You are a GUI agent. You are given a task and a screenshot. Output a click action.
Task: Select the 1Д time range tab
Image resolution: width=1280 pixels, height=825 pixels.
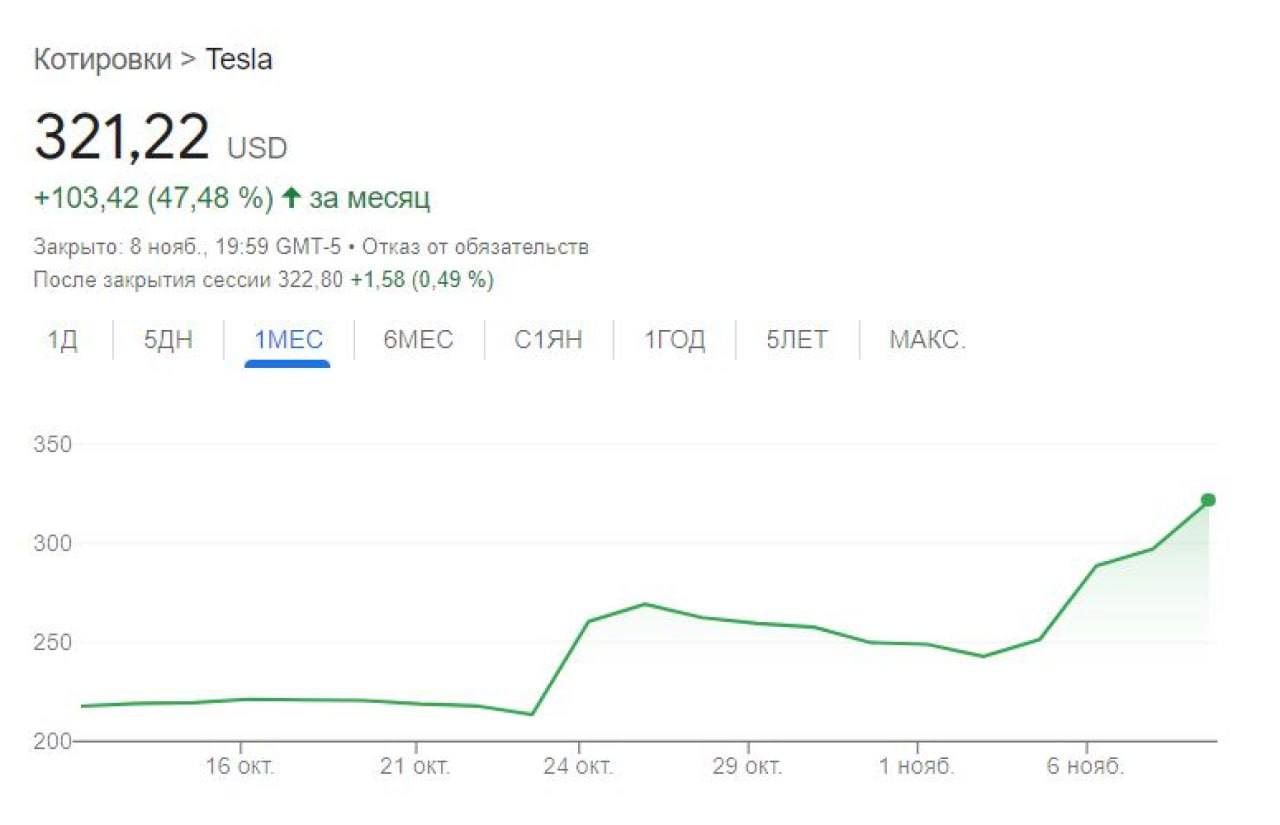(x=62, y=340)
